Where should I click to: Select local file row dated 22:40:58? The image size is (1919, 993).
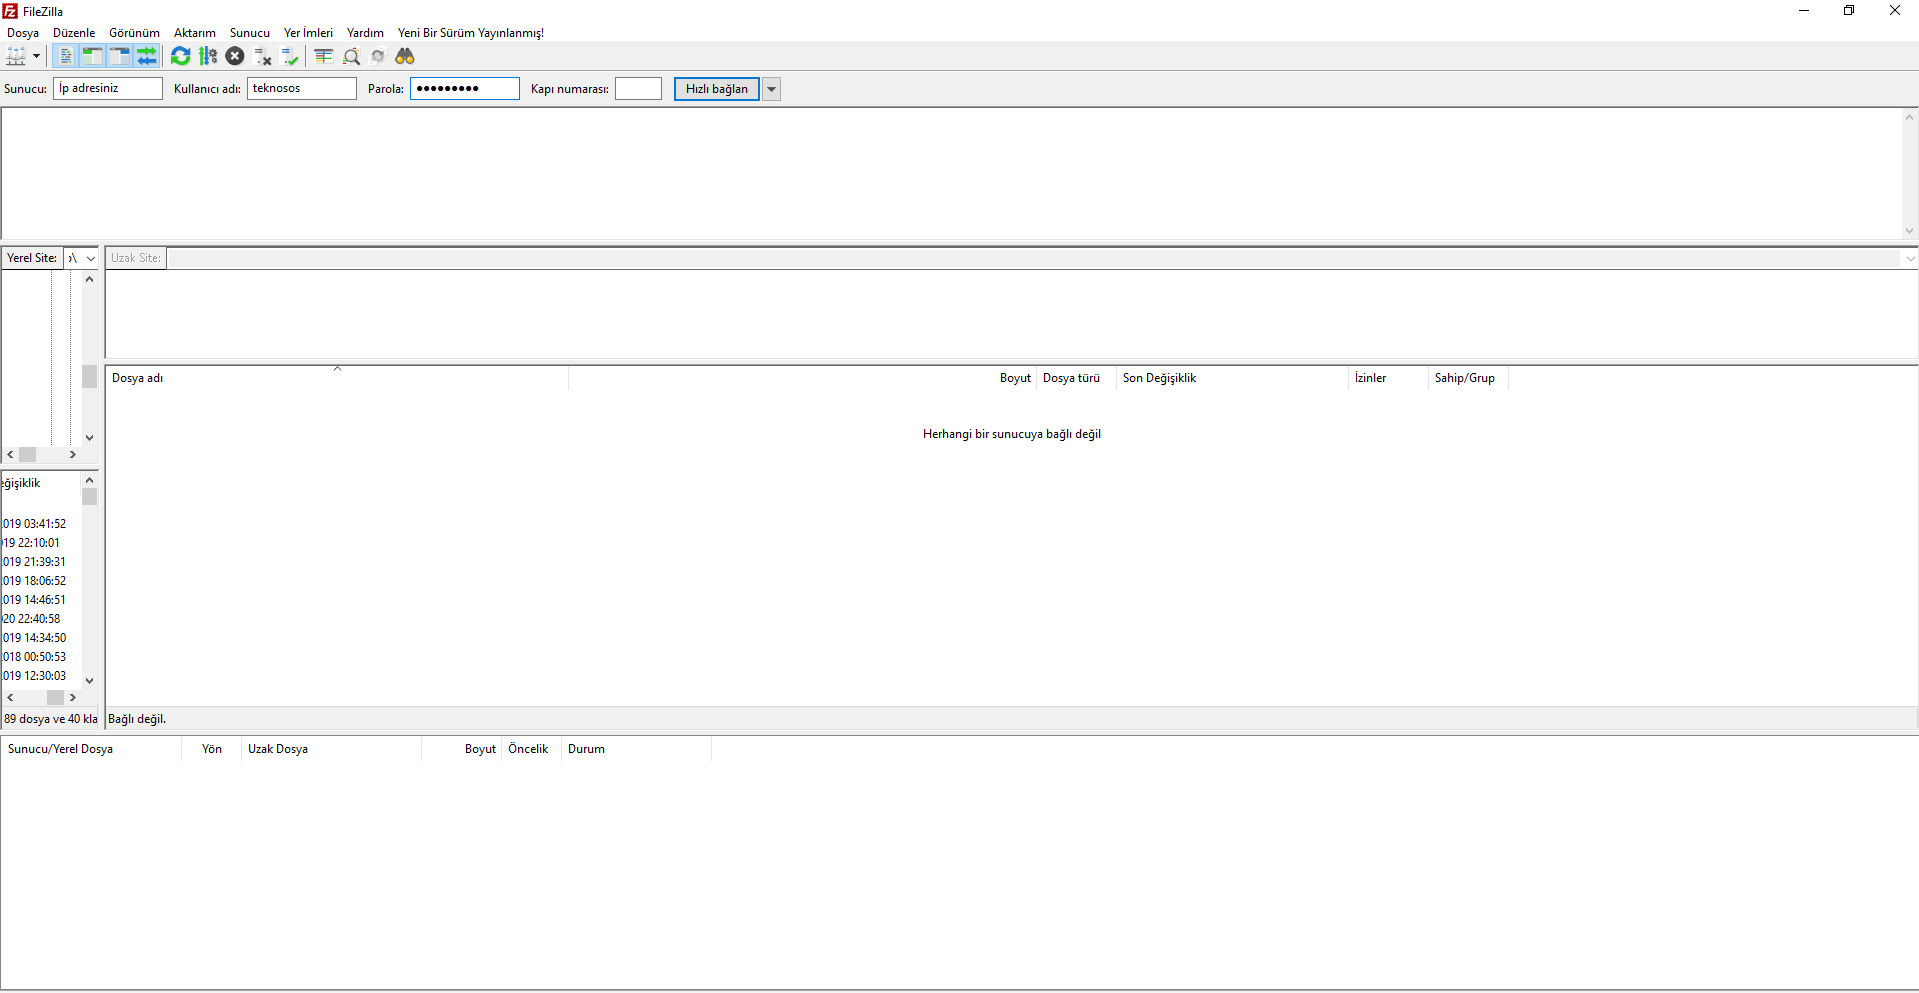[x=41, y=619]
